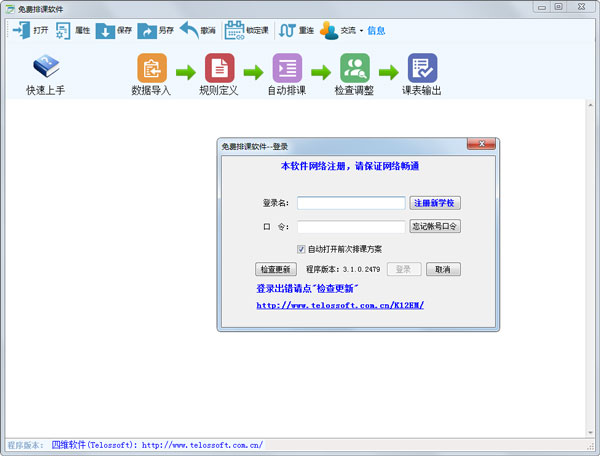Select the 数据导入 data import step icon
Viewport: 600px width, 456px height.
(151, 68)
